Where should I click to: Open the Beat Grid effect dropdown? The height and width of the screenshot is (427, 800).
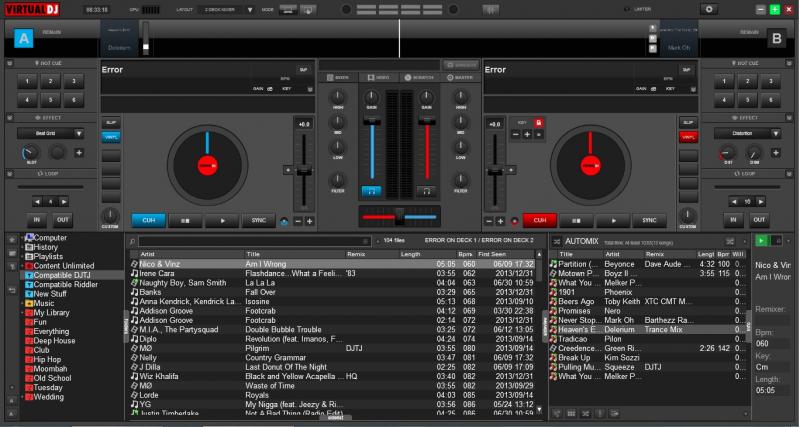tap(79, 134)
